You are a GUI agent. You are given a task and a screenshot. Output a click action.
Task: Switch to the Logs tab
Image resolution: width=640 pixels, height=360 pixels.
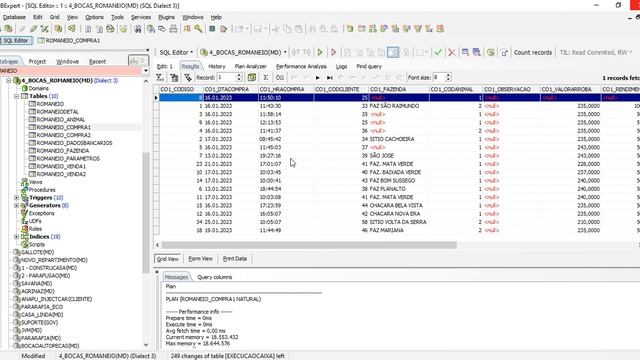[342, 66]
